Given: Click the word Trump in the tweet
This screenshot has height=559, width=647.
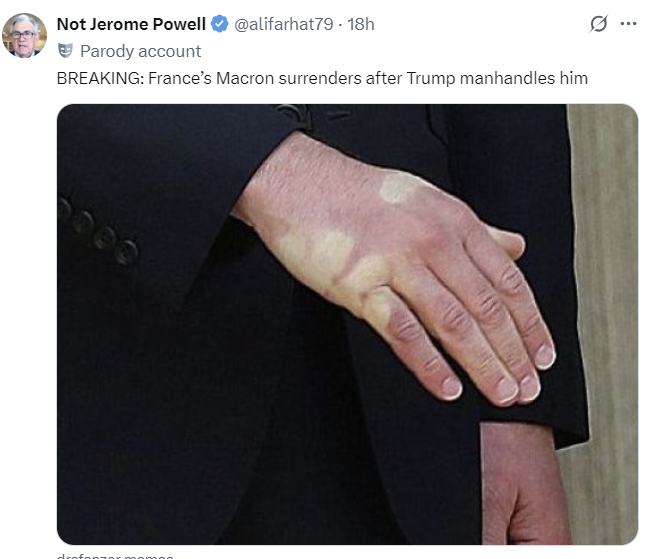Looking at the screenshot, I should (x=431, y=79).
